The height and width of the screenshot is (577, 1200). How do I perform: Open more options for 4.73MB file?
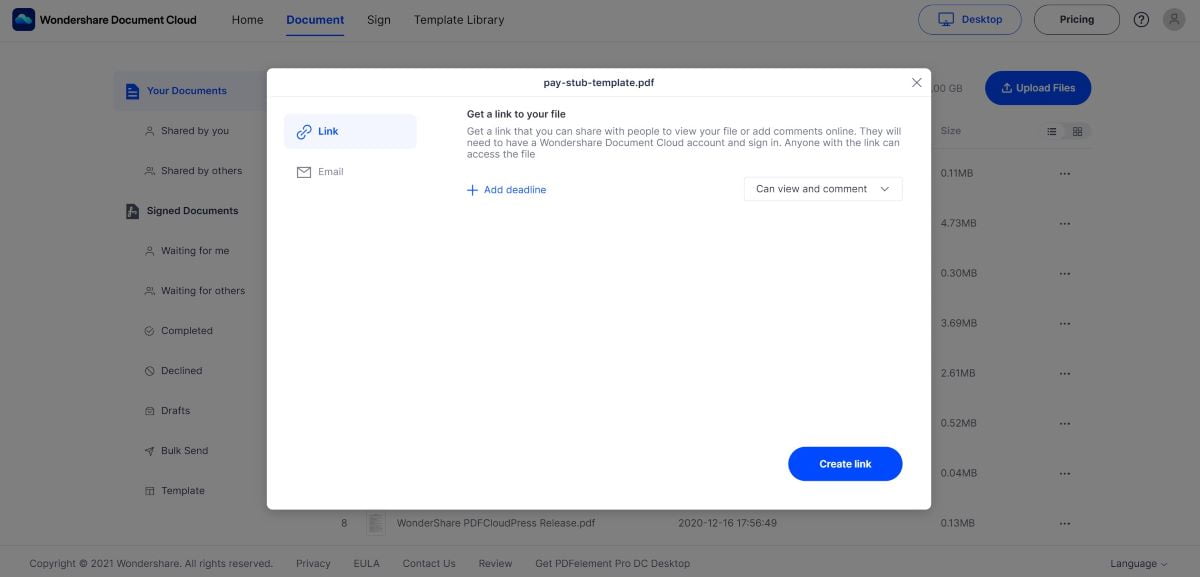[1064, 223]
